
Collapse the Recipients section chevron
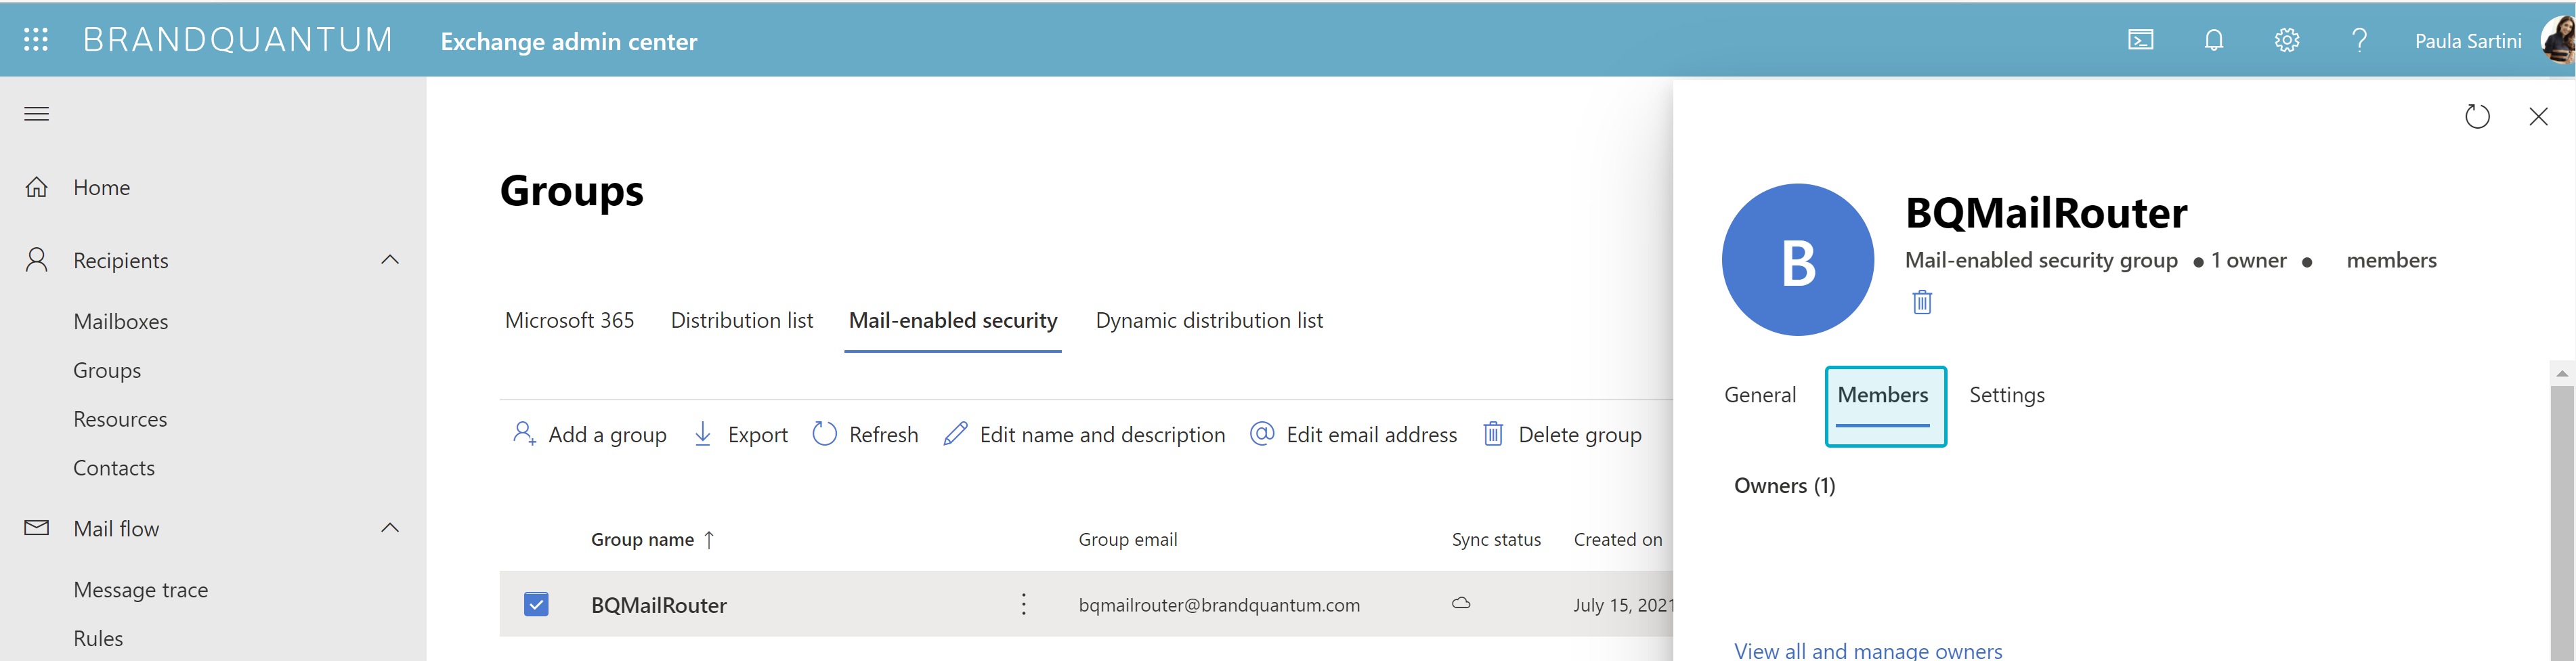(390, 260)
